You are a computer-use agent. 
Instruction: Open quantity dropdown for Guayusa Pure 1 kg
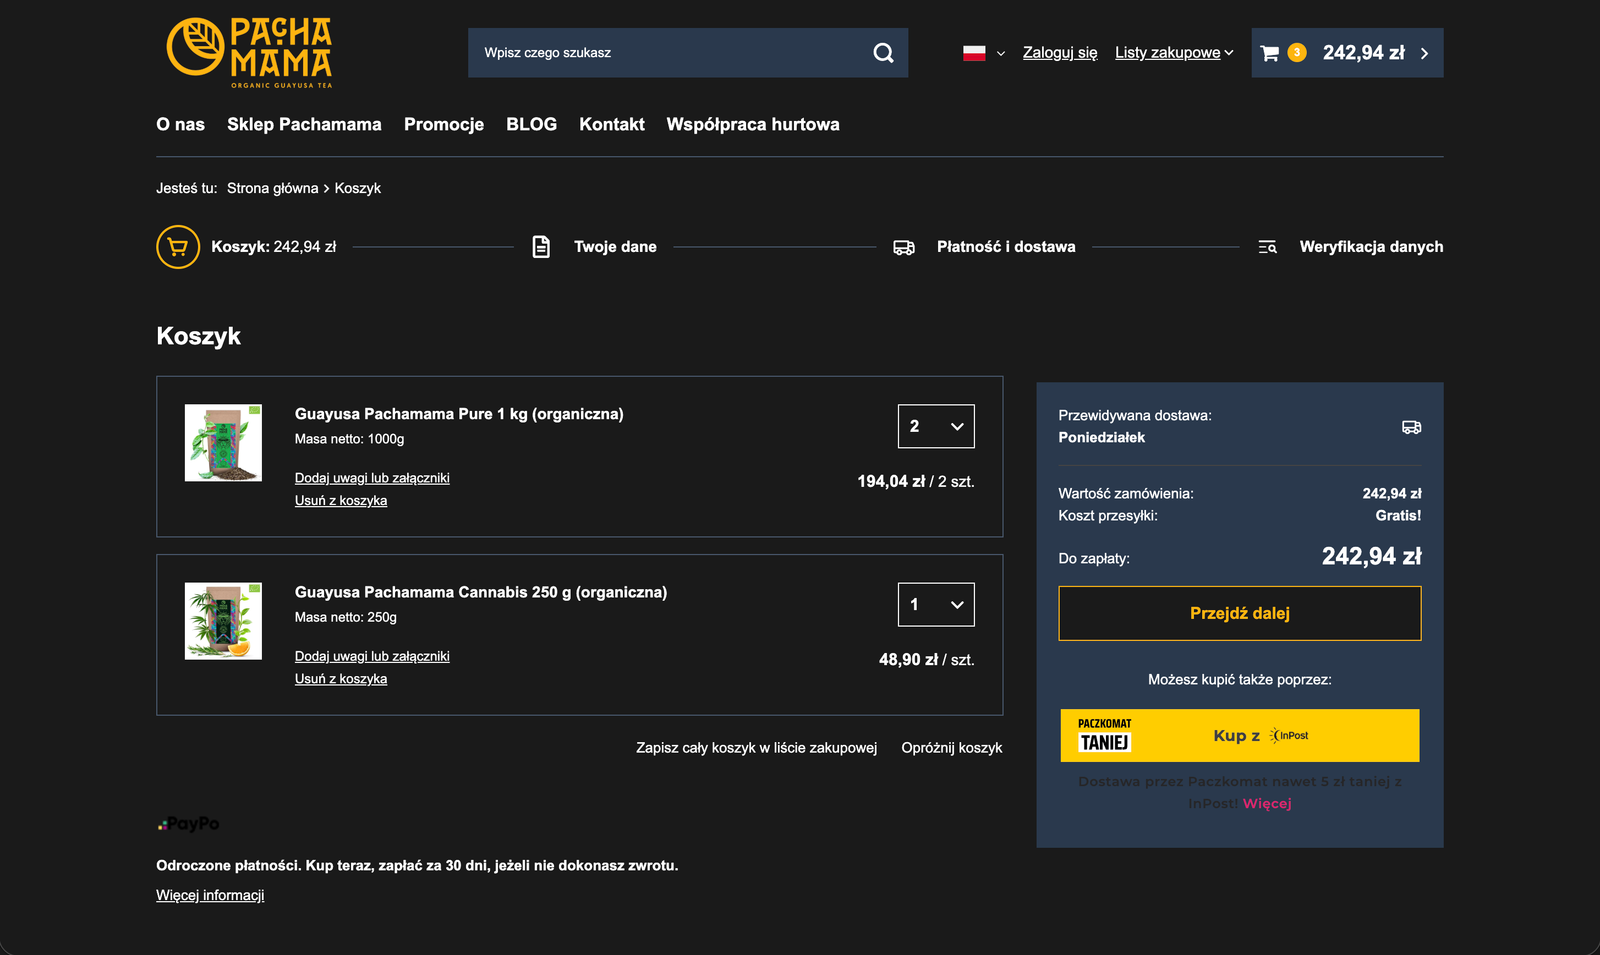pyautogui.click(x=936, y=426)
